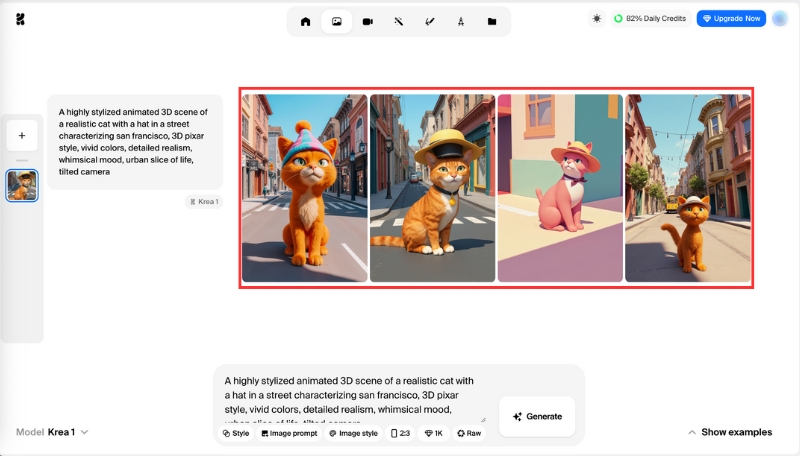Select the cat with yellow hat image
Screen dimensions: 800x456
click(x=432, y=188)
